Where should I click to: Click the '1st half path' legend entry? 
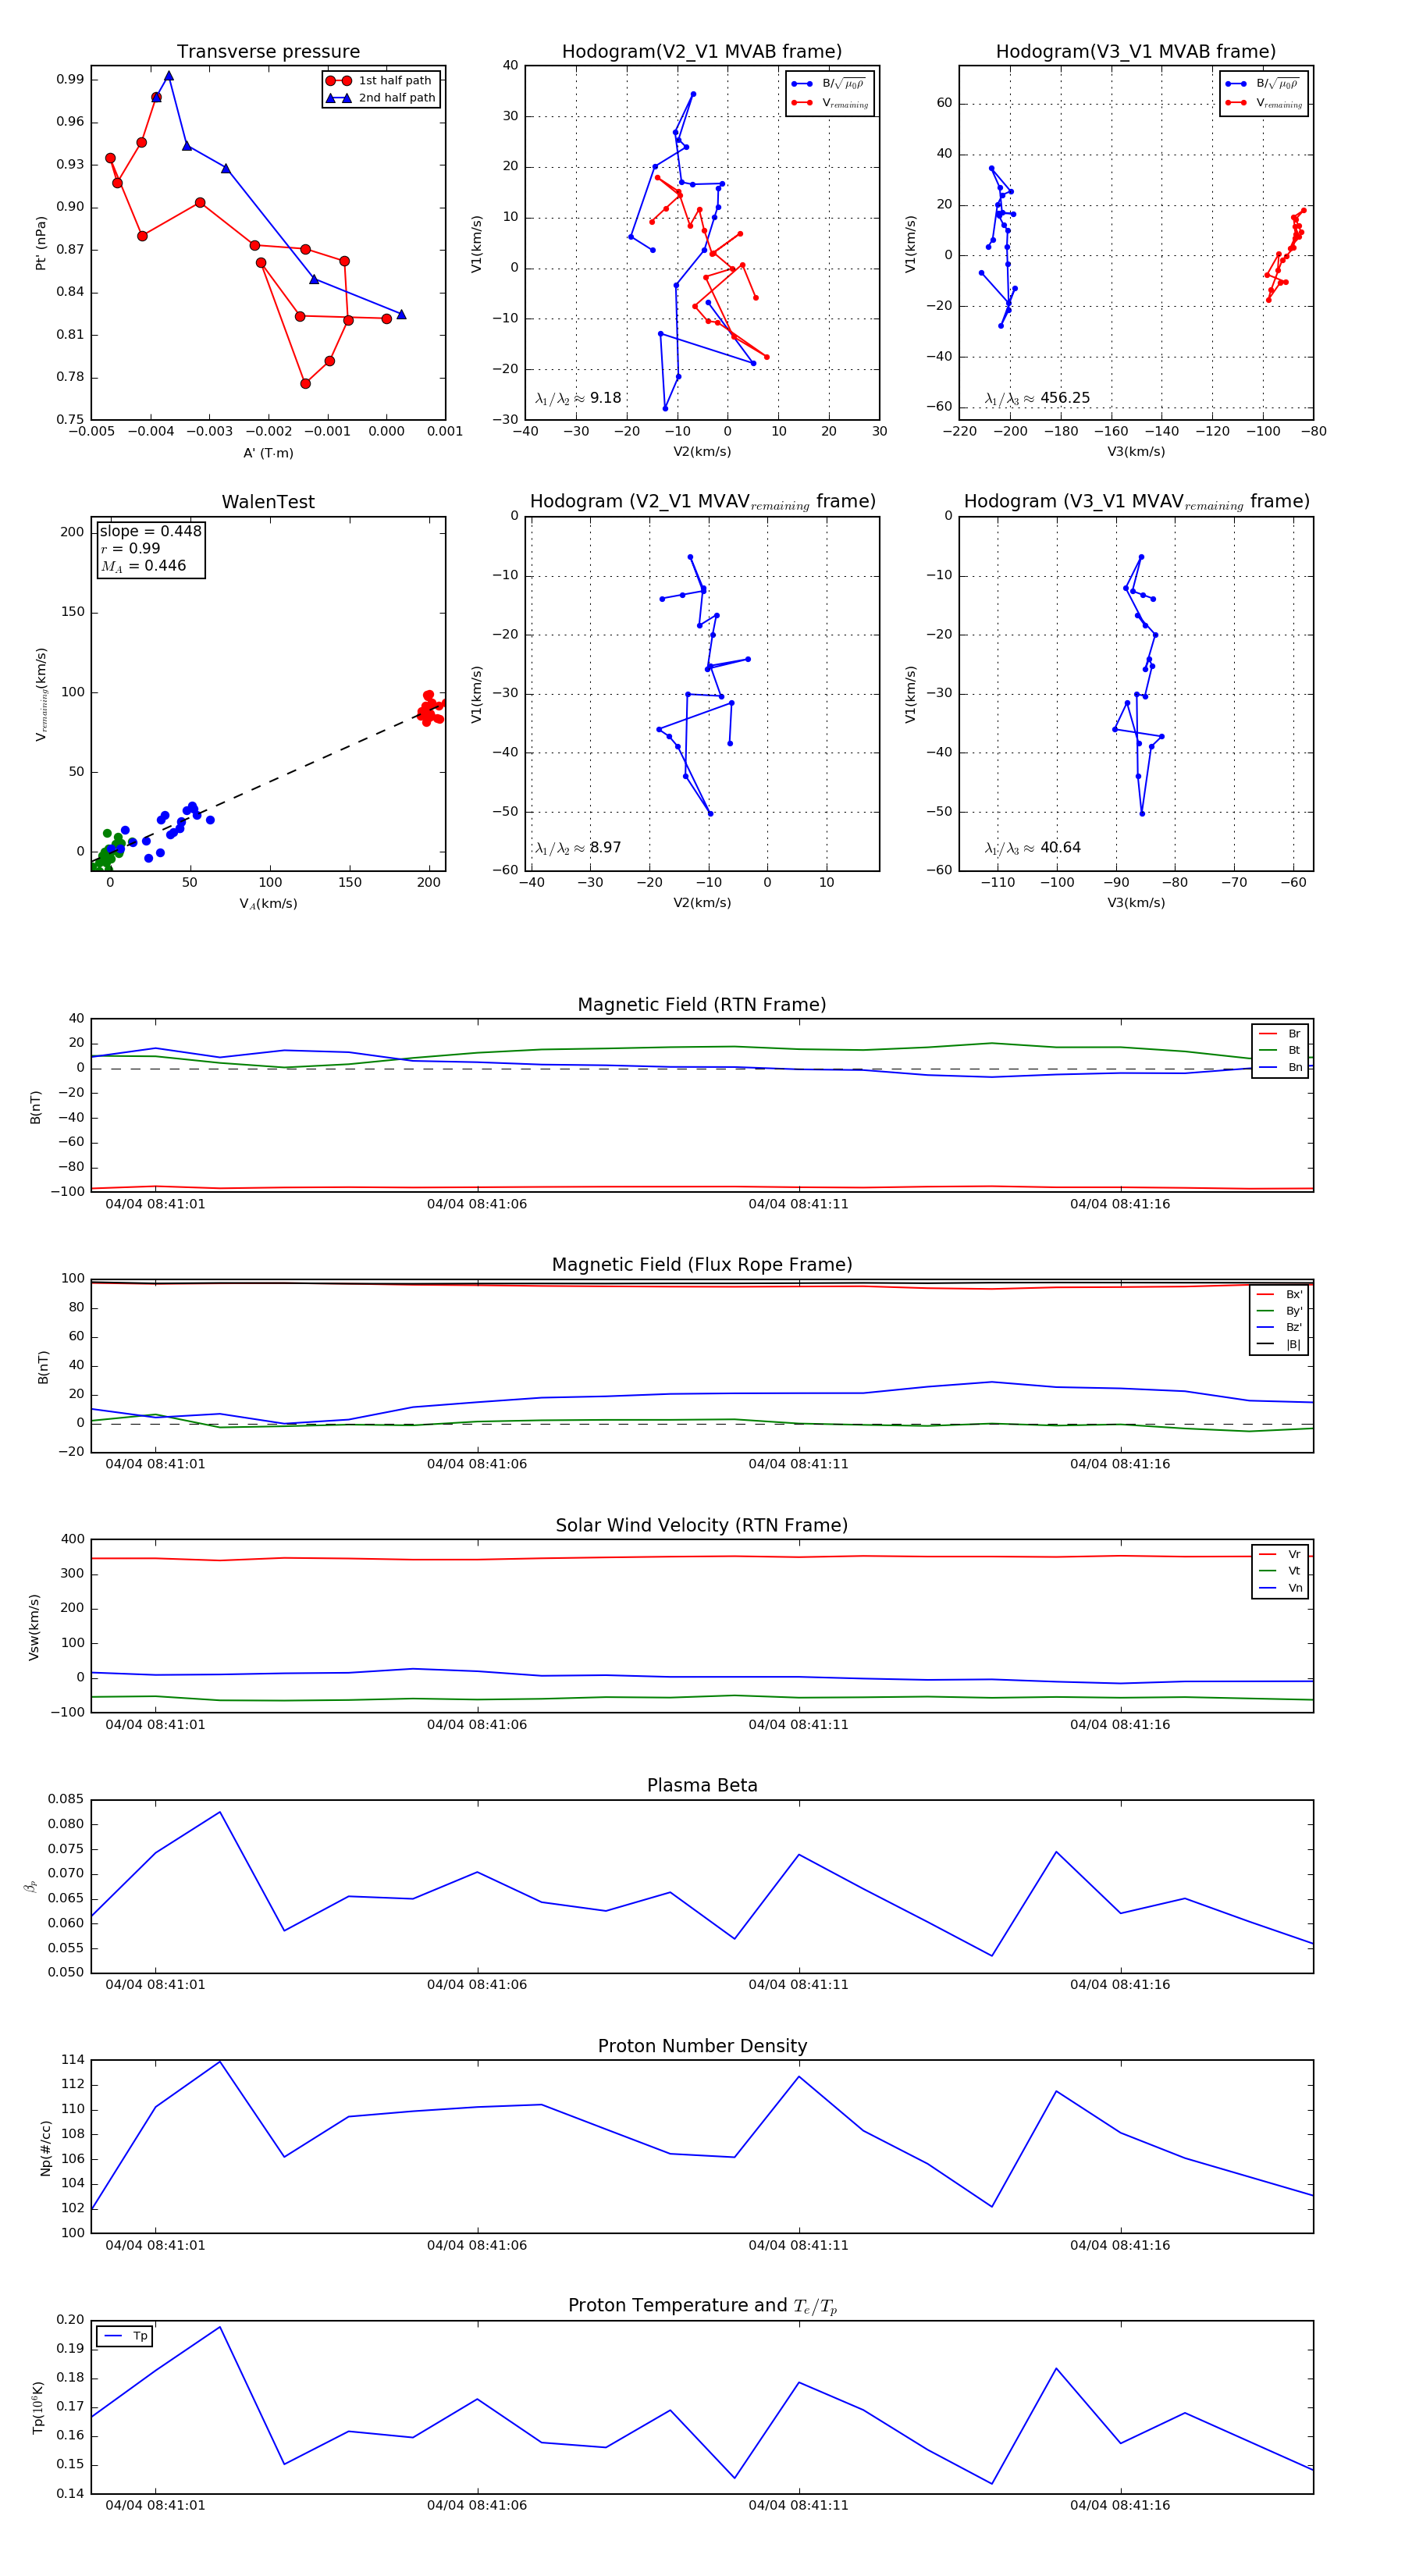380,81
